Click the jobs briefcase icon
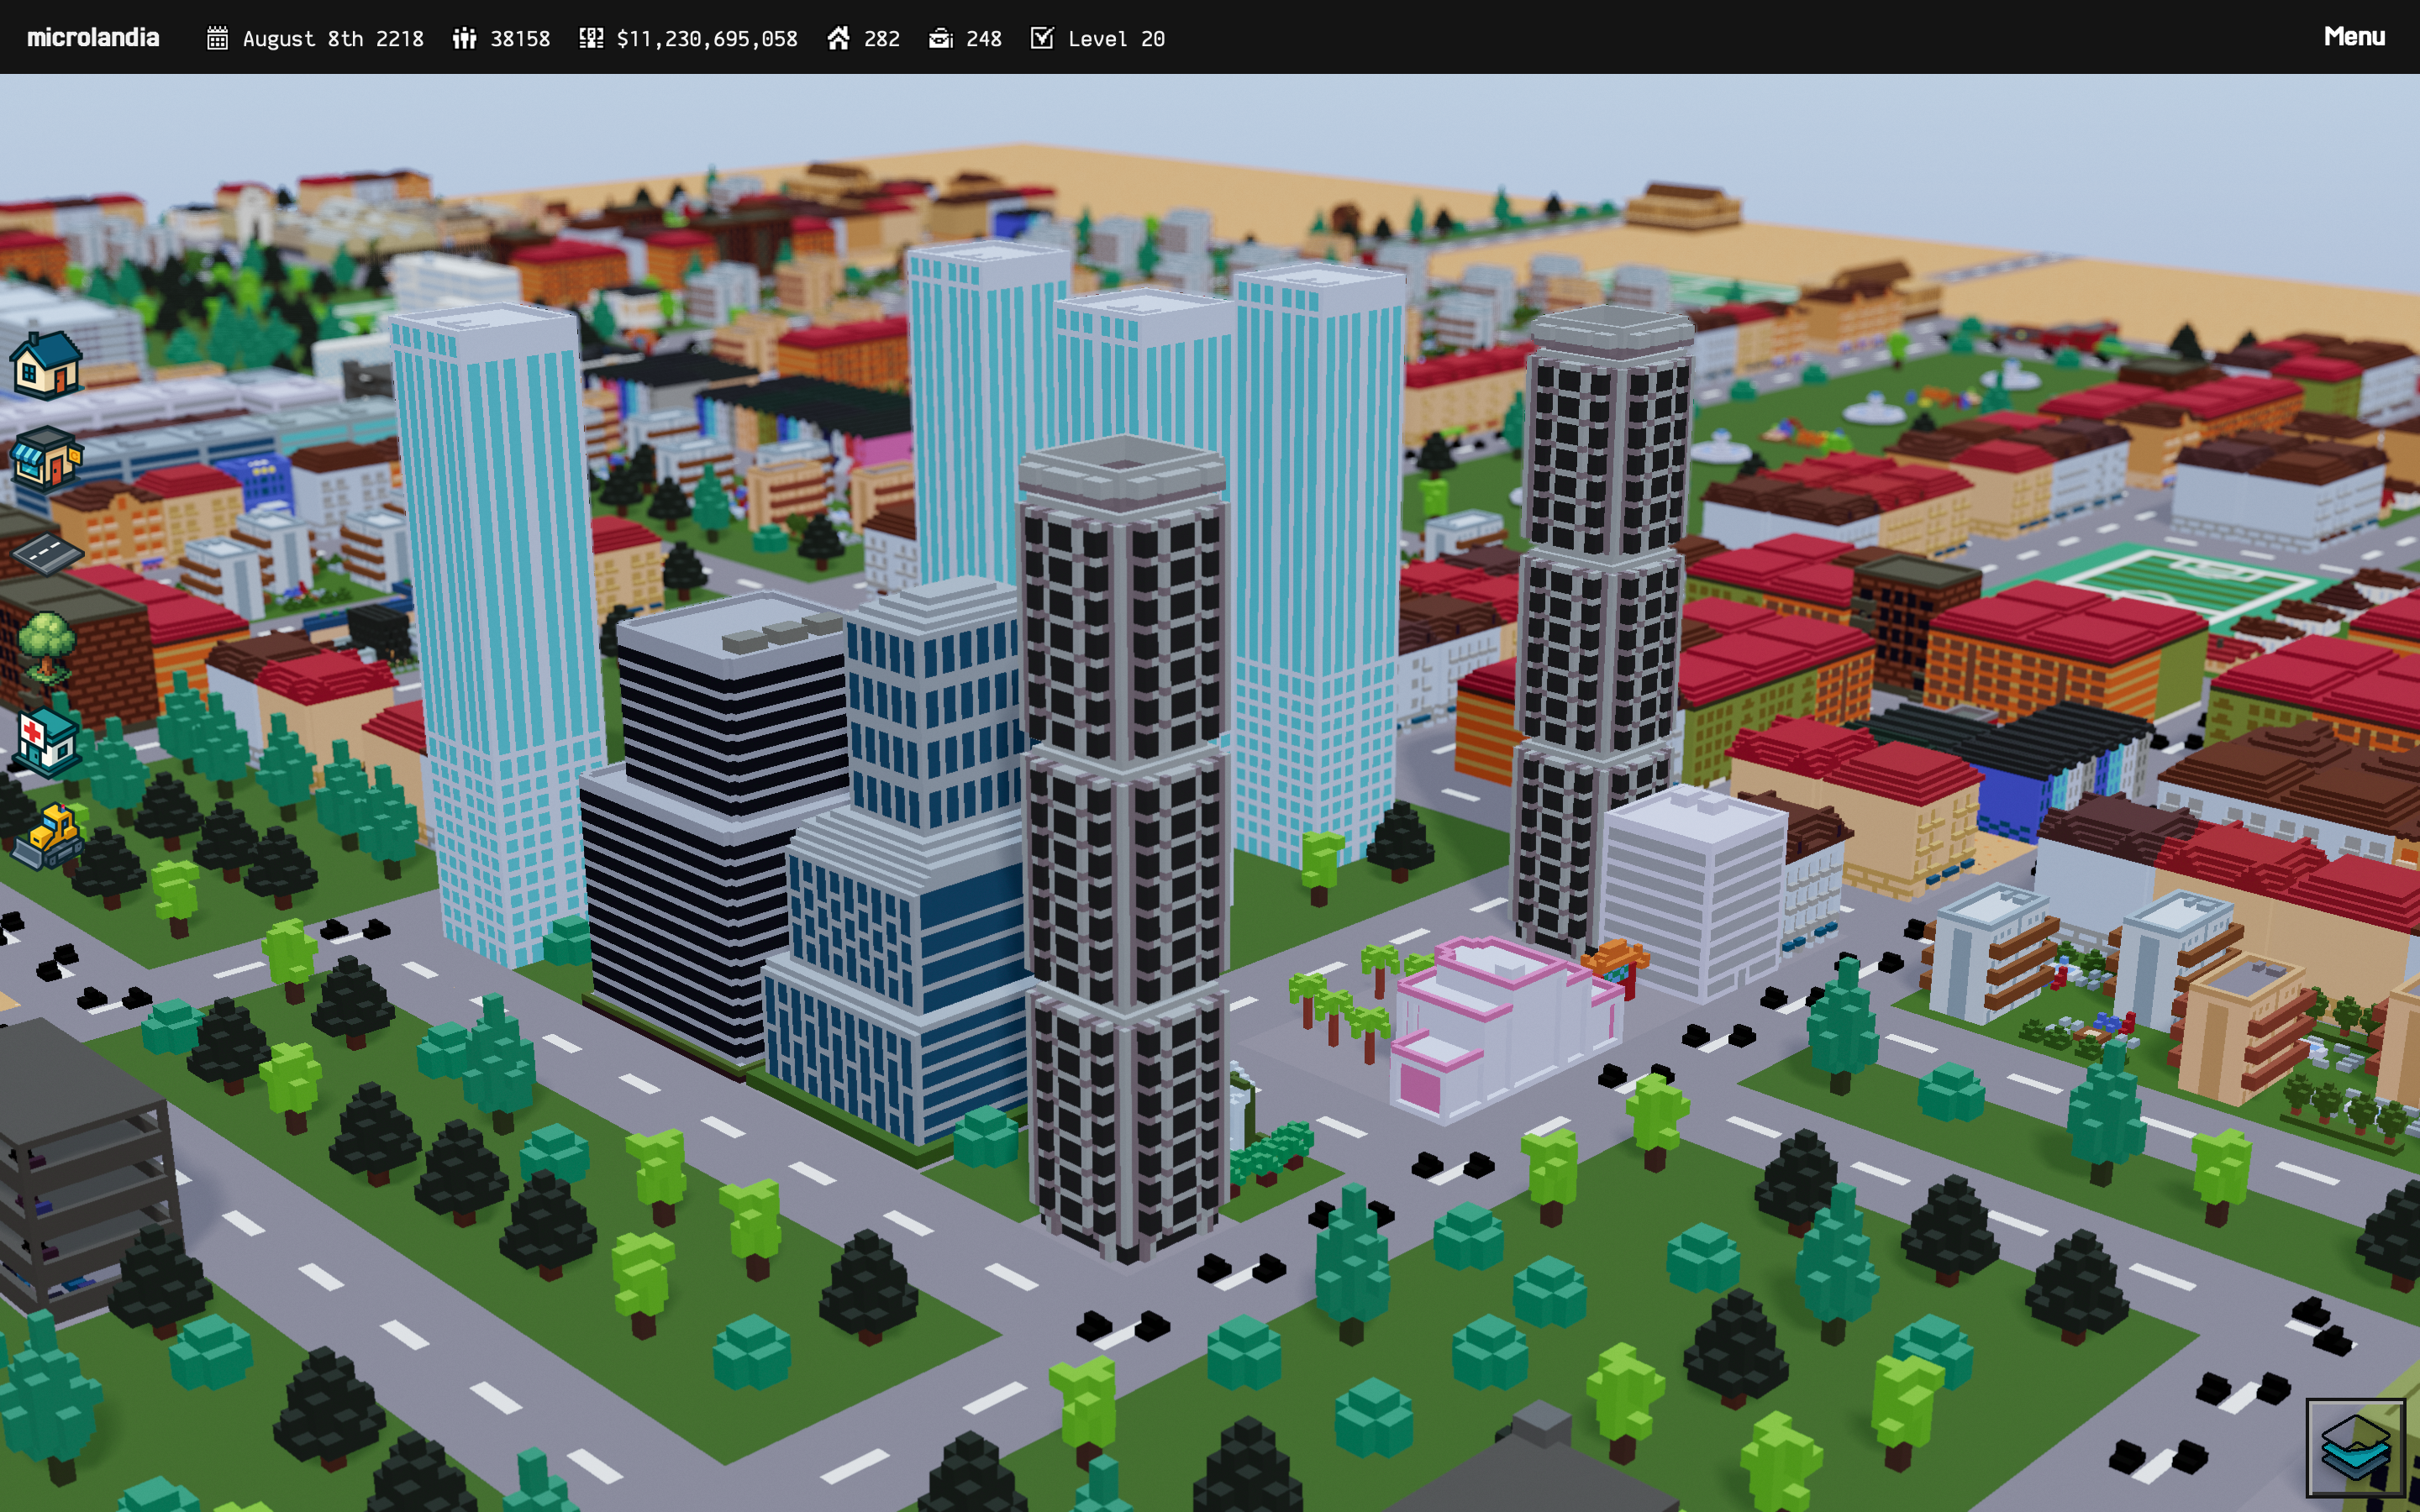The width and height of the screenshot is (2420, 1512). point(940,38)
